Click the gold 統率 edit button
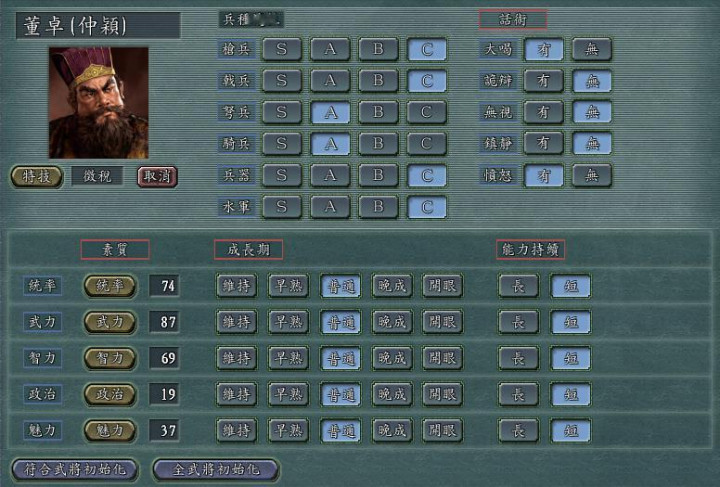This screenshot has height=487, width=720. point(110,286)
